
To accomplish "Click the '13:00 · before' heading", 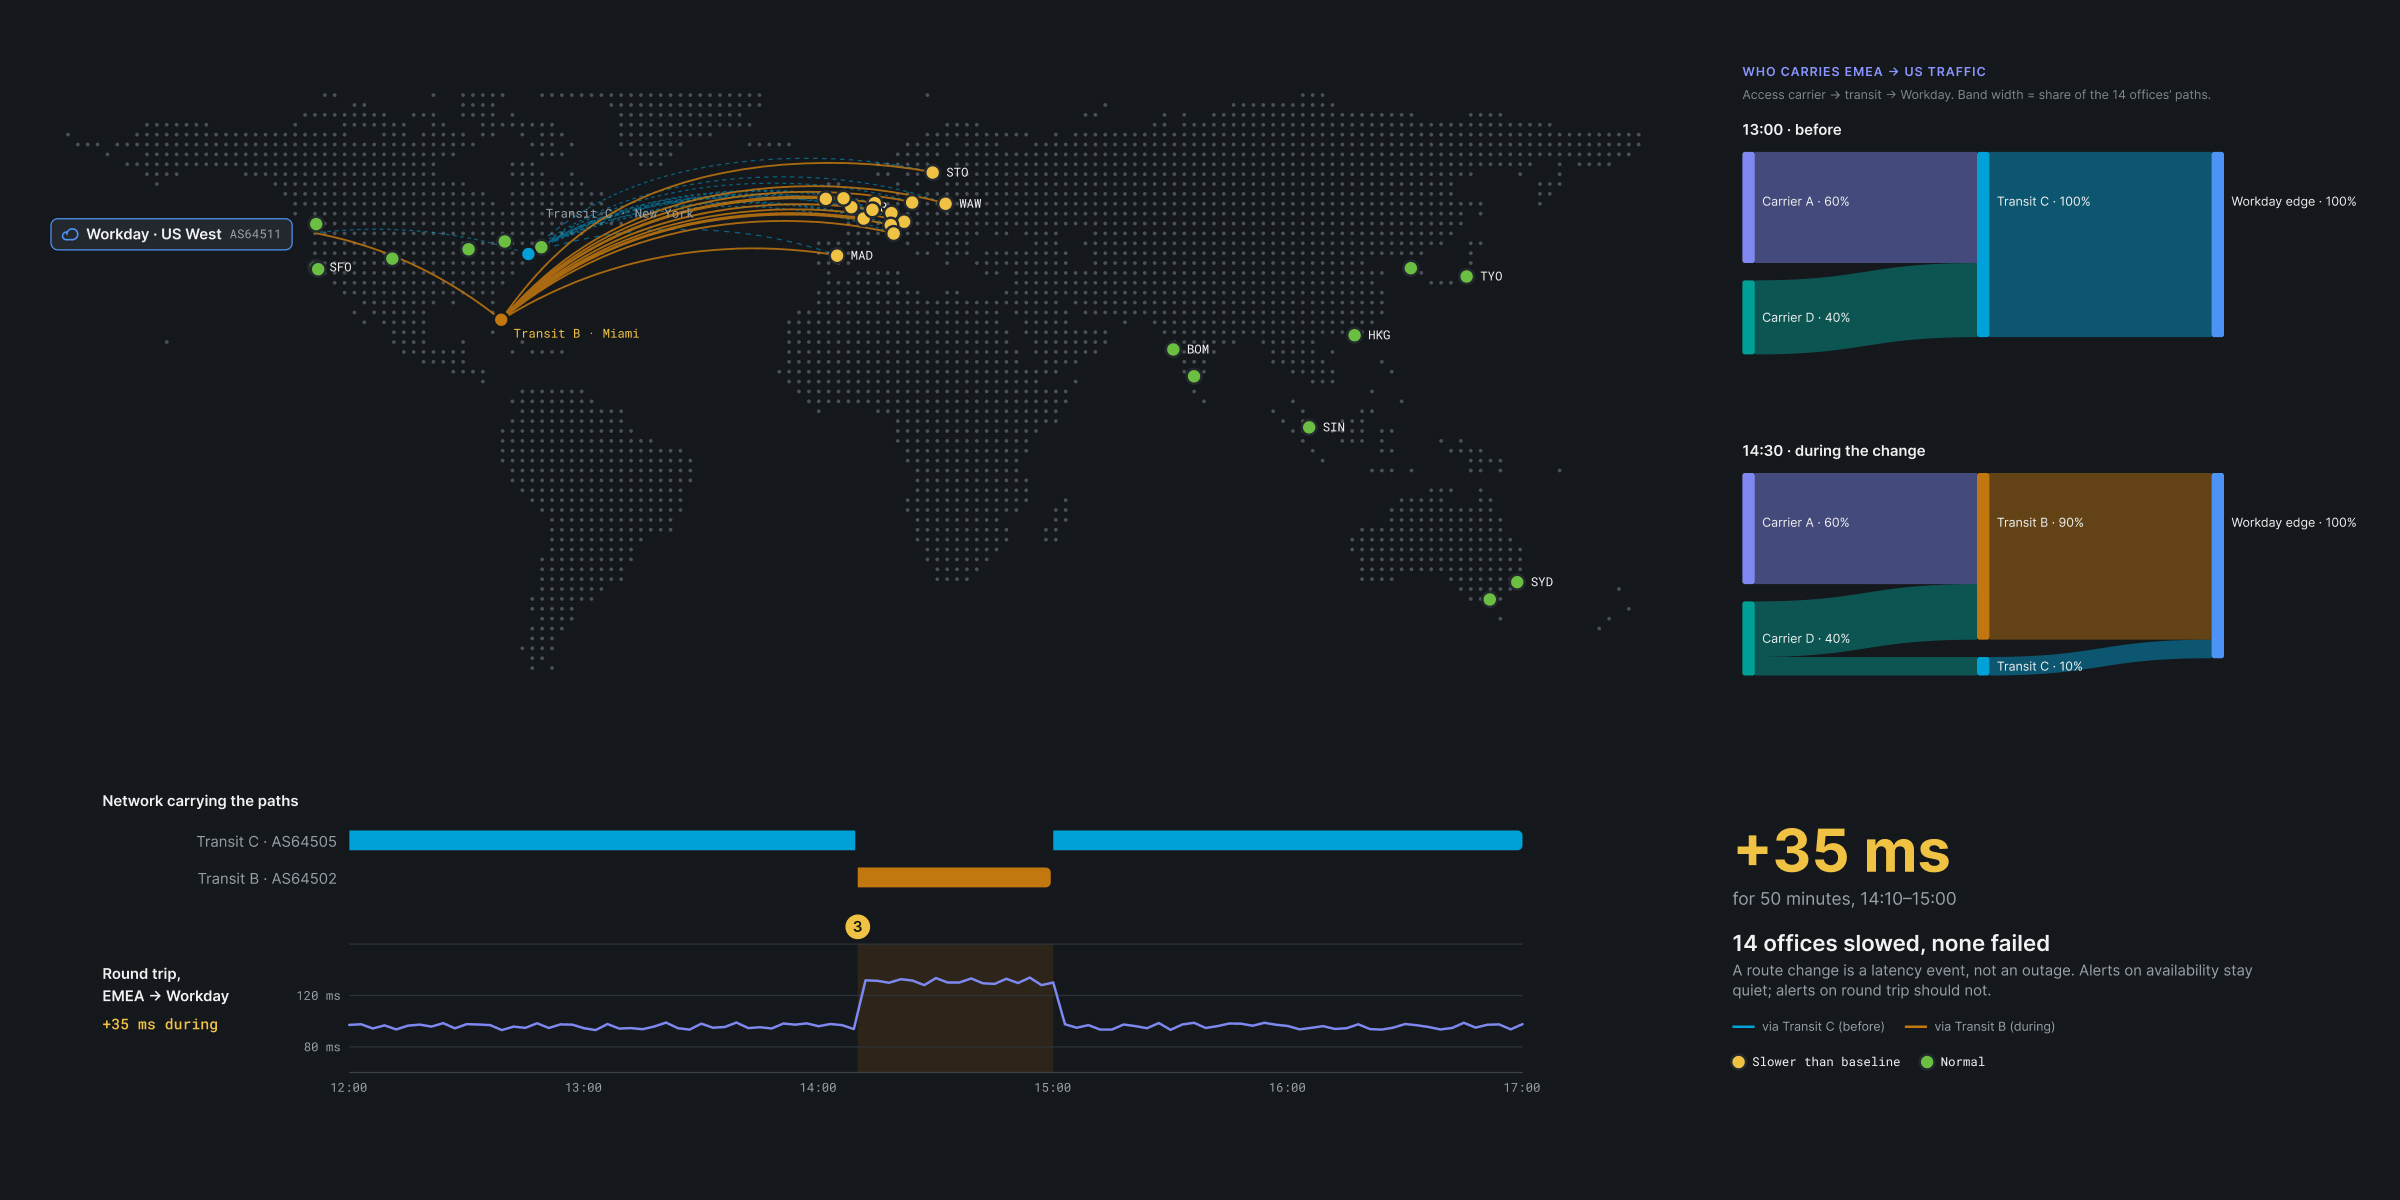I will coord(1791,130).
